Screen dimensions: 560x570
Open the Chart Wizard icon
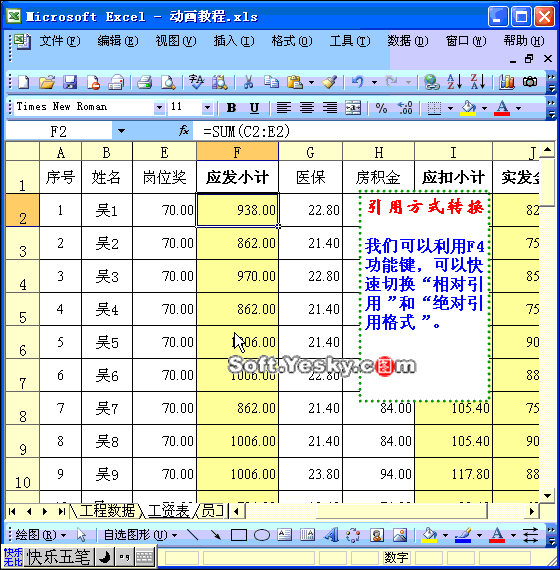click(507, 82)
